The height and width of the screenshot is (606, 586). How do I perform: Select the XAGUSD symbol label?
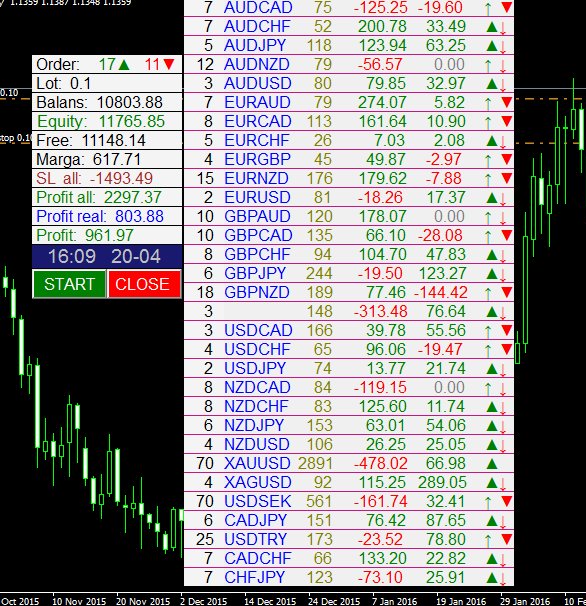coord(257,482)
